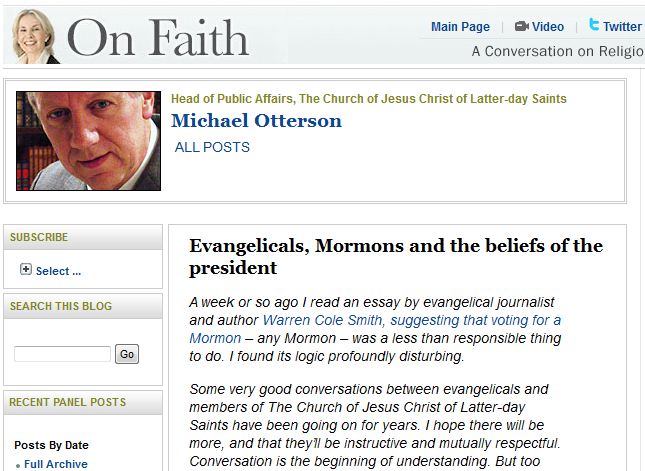
Task: Open the Twitter text link
Action: tap(622, 27)
